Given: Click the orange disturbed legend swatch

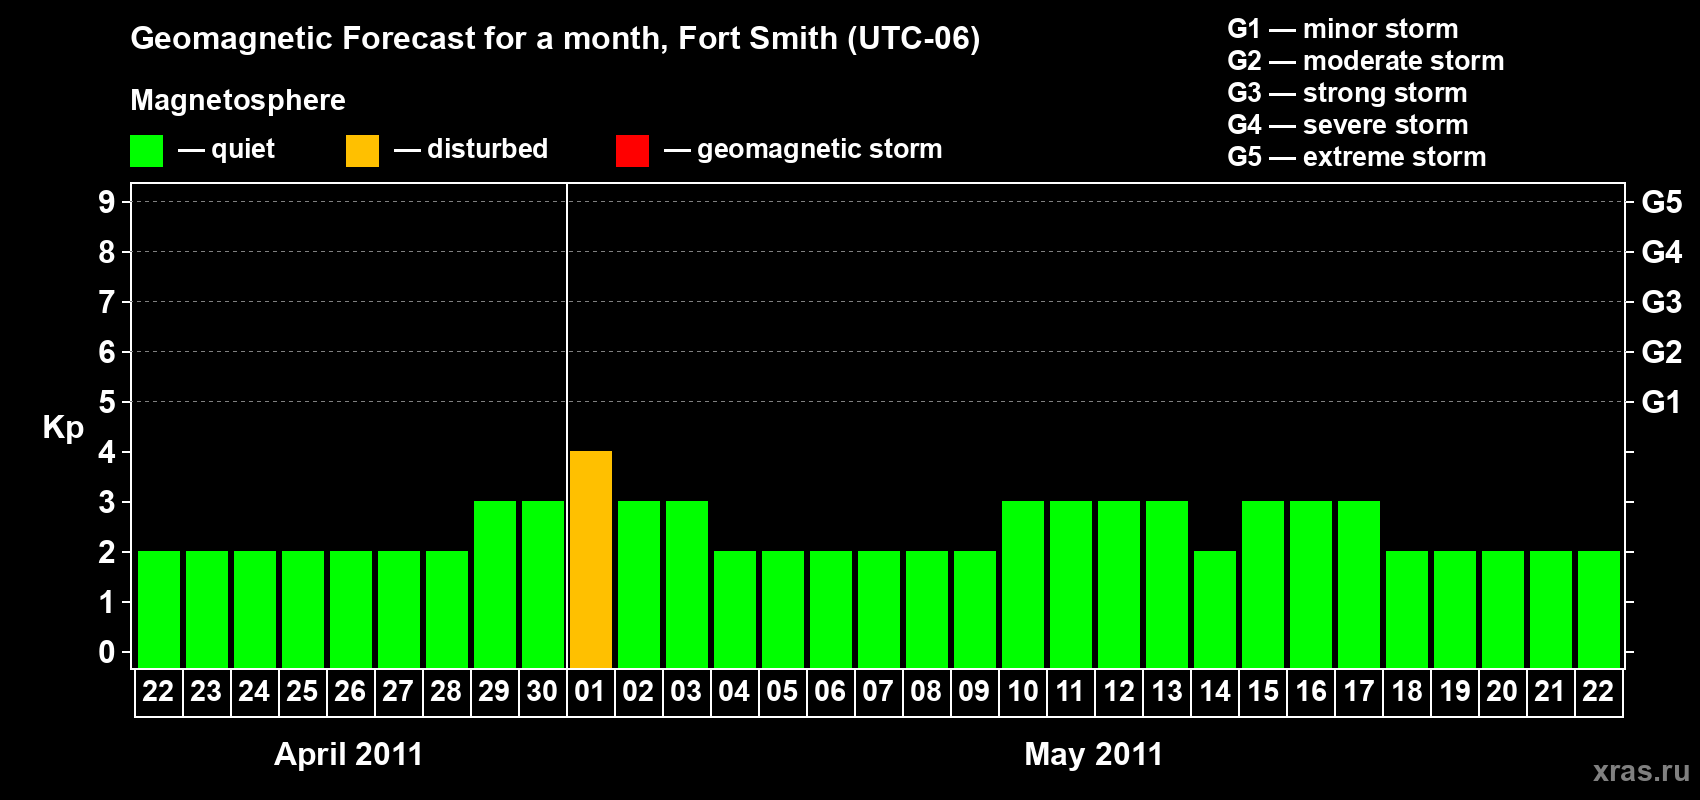Looking at the screenshot, I should [x=362, y=151].
